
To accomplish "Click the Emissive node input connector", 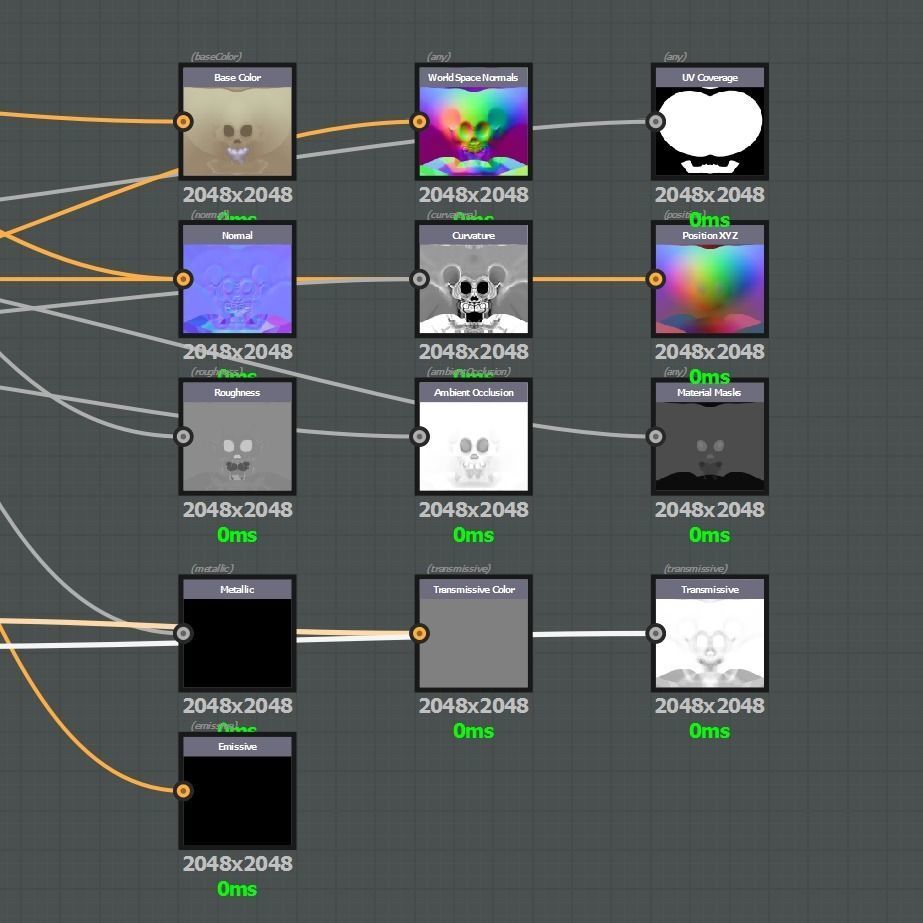I will click(184, 791).
